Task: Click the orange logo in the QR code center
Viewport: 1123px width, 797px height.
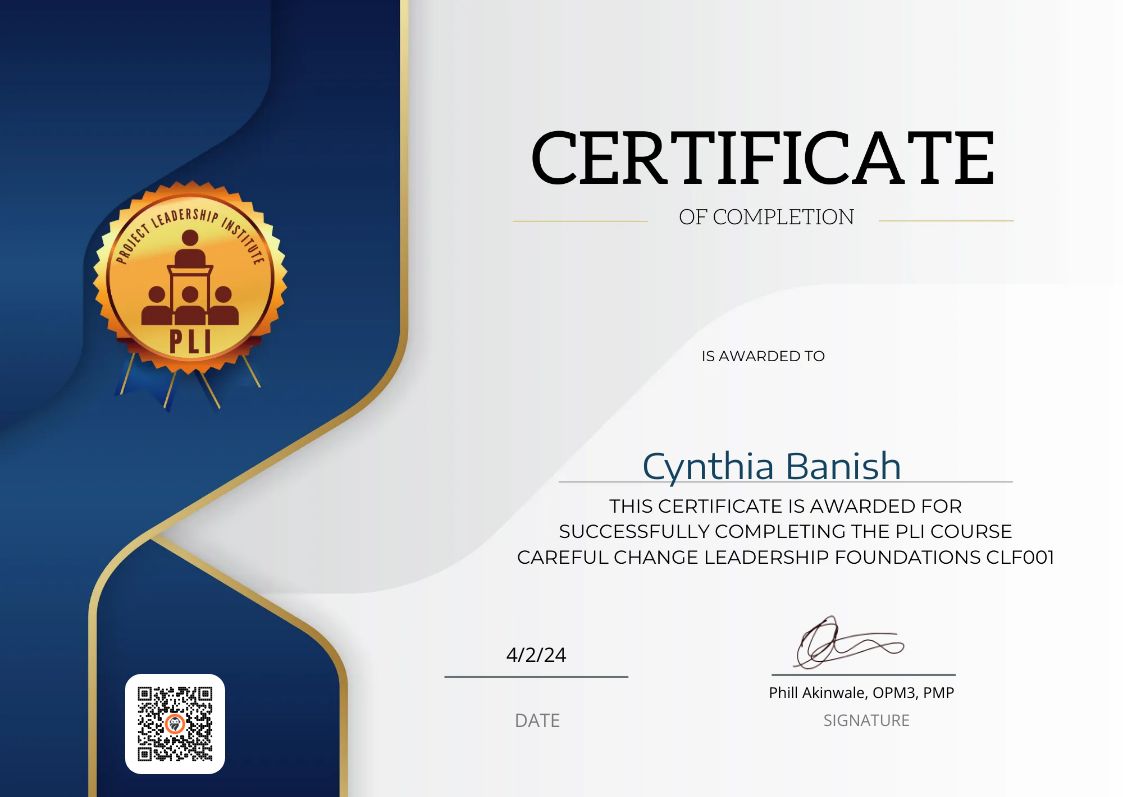Action: (175, 725)
